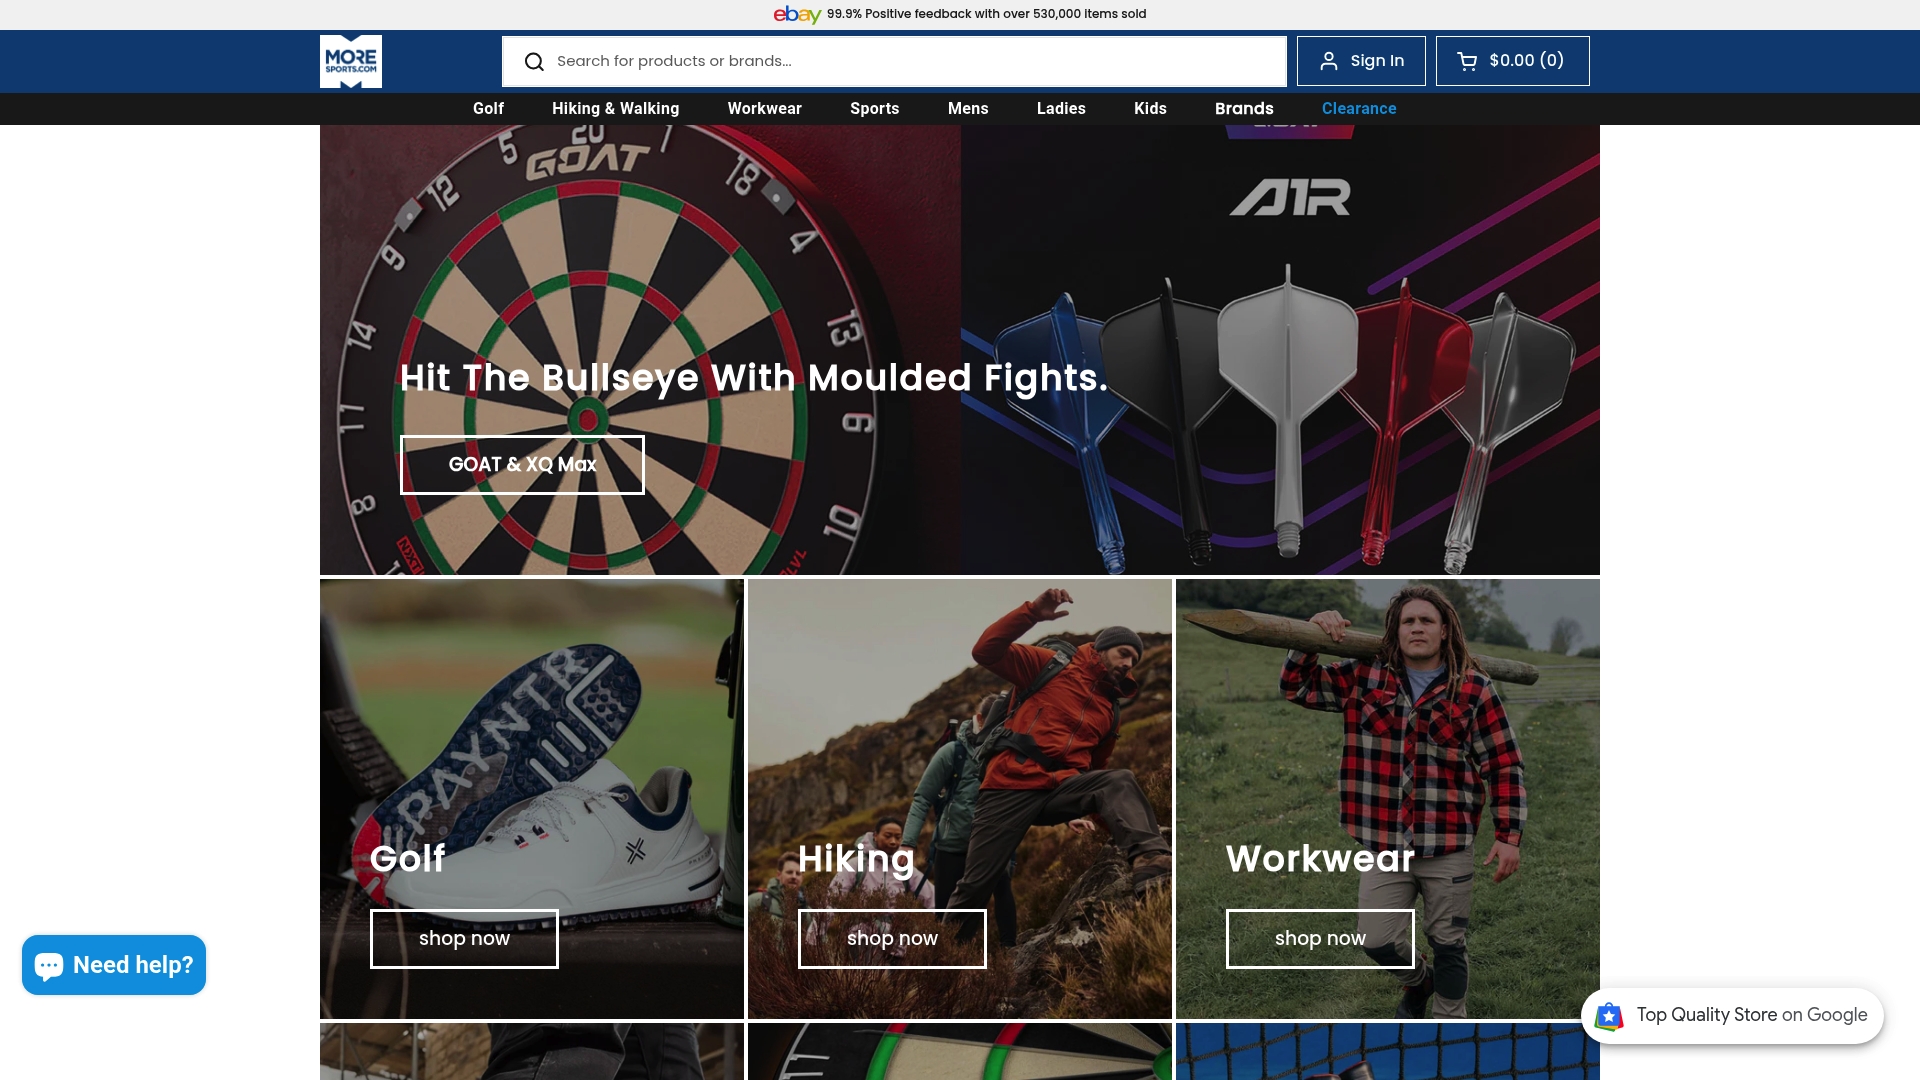1920x1080 pixels.
Task: Open the Hiking & Walking menu
Action: point(615,108)
